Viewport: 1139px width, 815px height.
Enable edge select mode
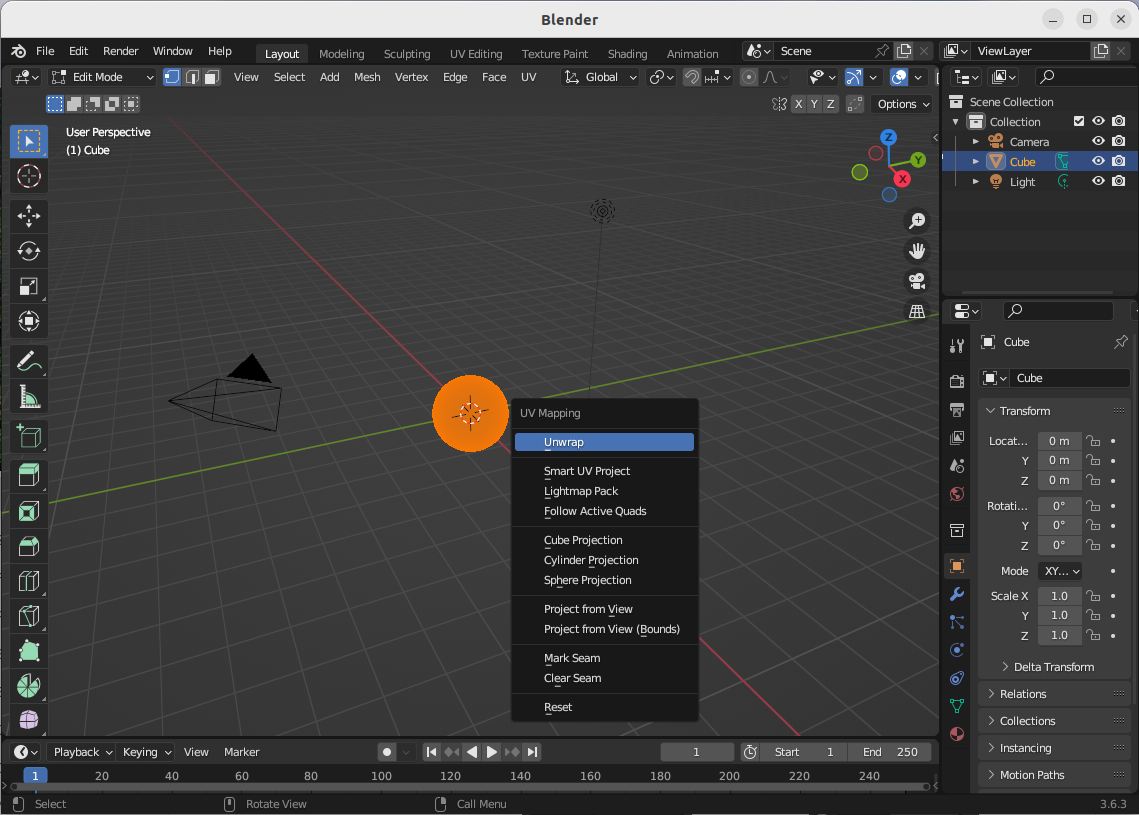click(192, 77)
